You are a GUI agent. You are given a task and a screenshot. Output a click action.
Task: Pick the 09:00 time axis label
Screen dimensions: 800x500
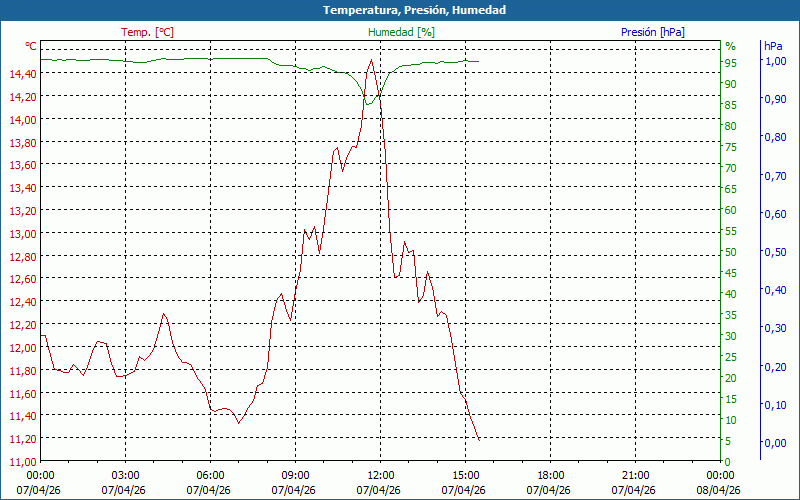pyautogui.click(x=295, y=475)
